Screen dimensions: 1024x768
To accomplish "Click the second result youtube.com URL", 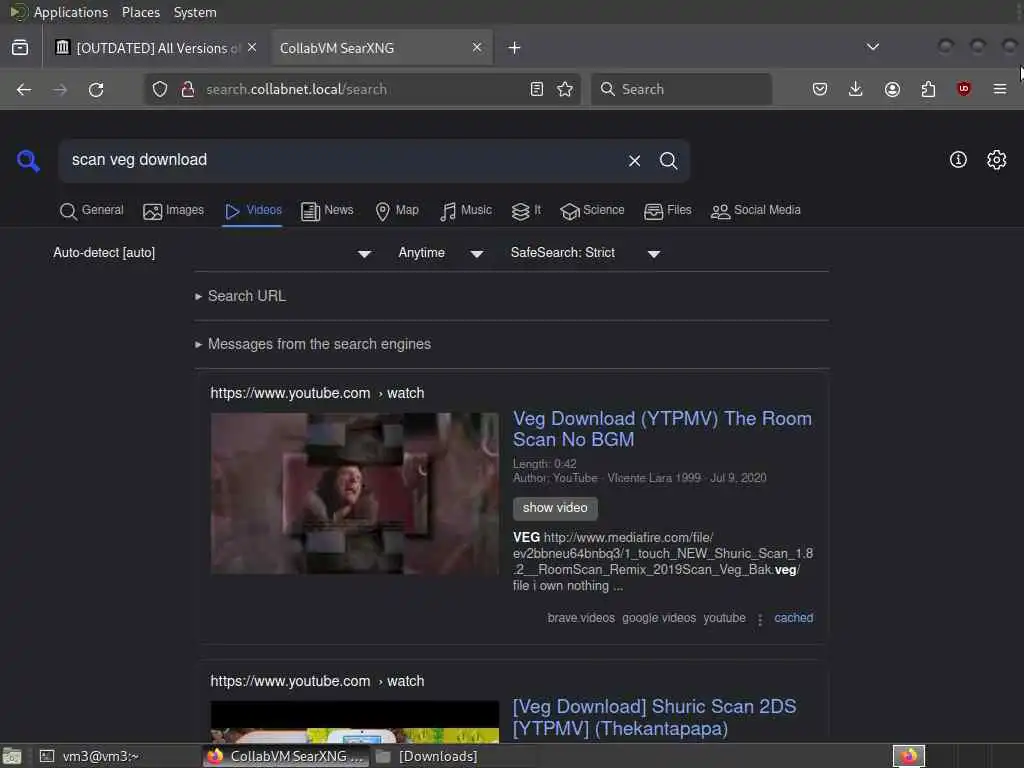I will pos(317,681).
